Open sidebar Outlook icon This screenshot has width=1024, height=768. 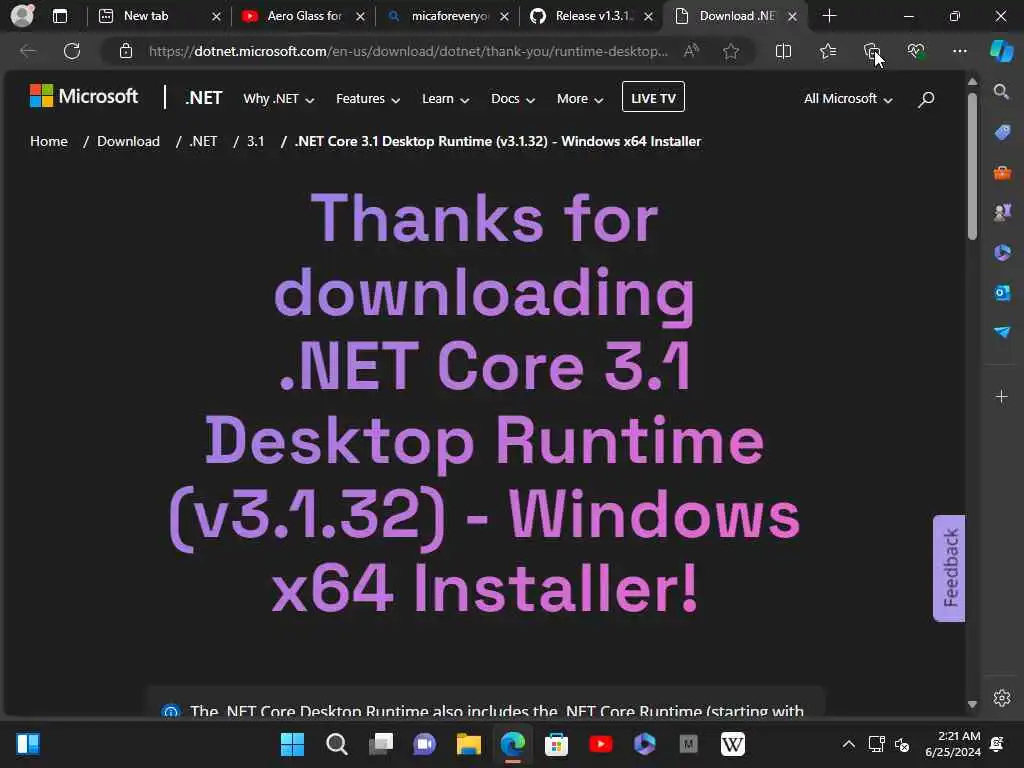pyautogui.click(x=1002, y=293)
